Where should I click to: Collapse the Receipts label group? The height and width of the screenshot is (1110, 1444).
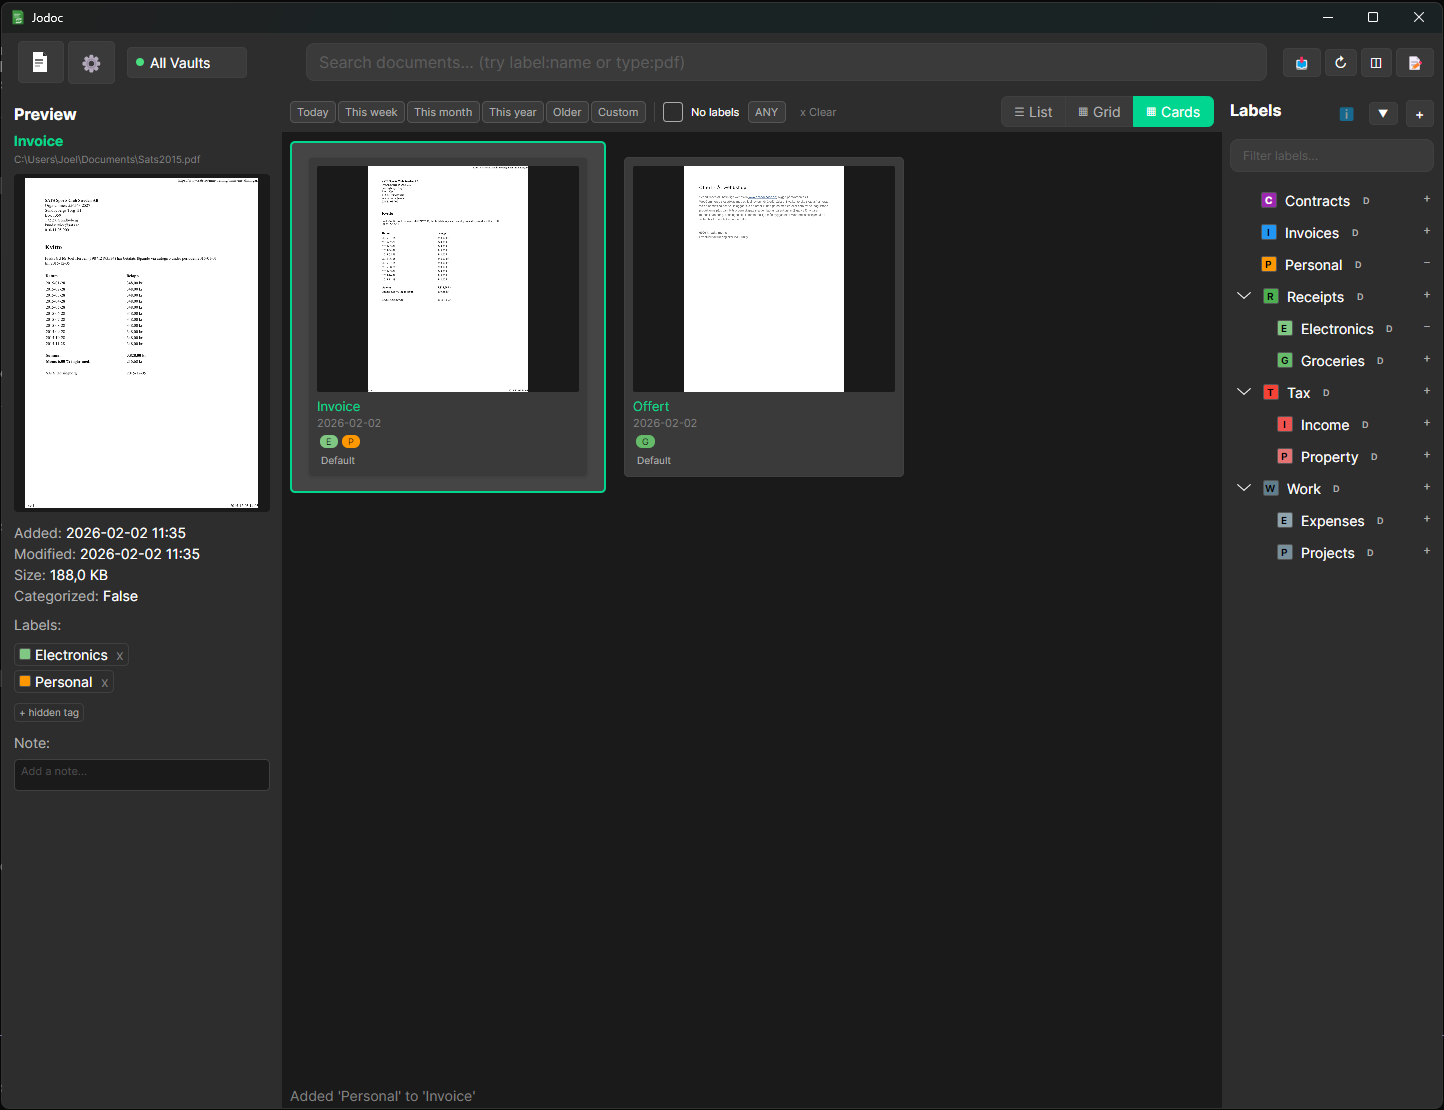(x=1244, y=295)
